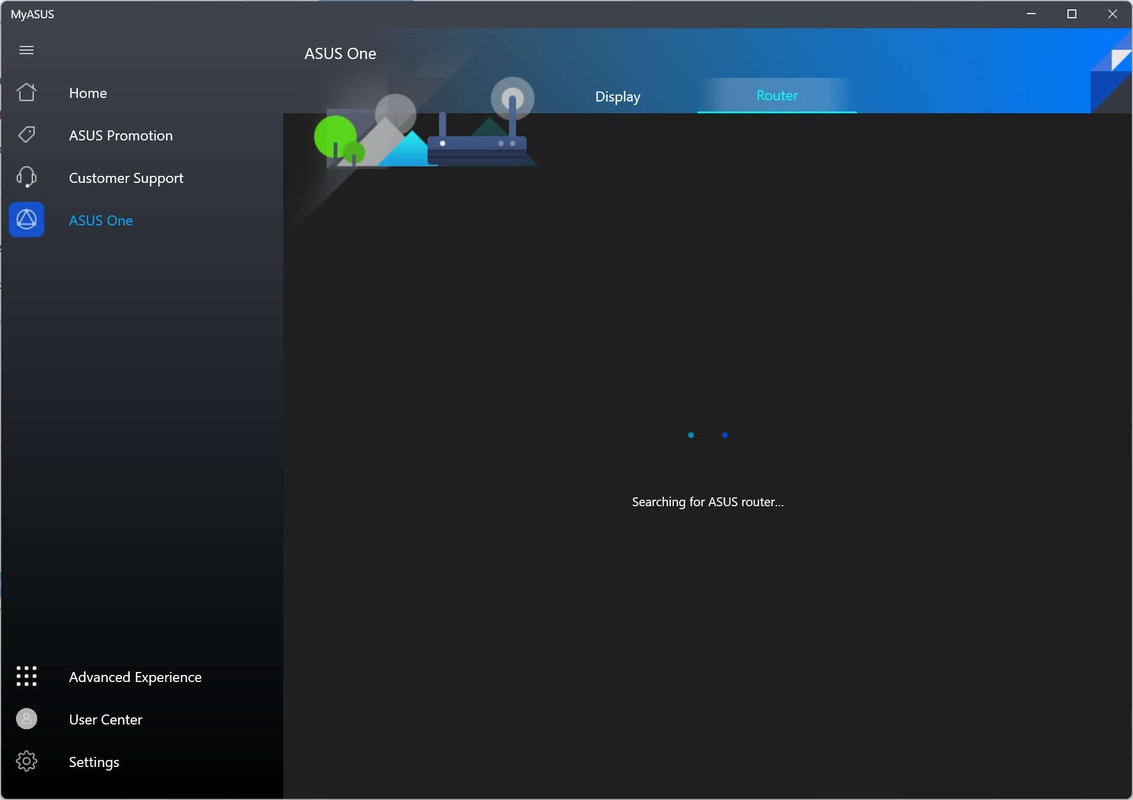Click the ASUS Promotion tag icon

click(x=27, y=134)
